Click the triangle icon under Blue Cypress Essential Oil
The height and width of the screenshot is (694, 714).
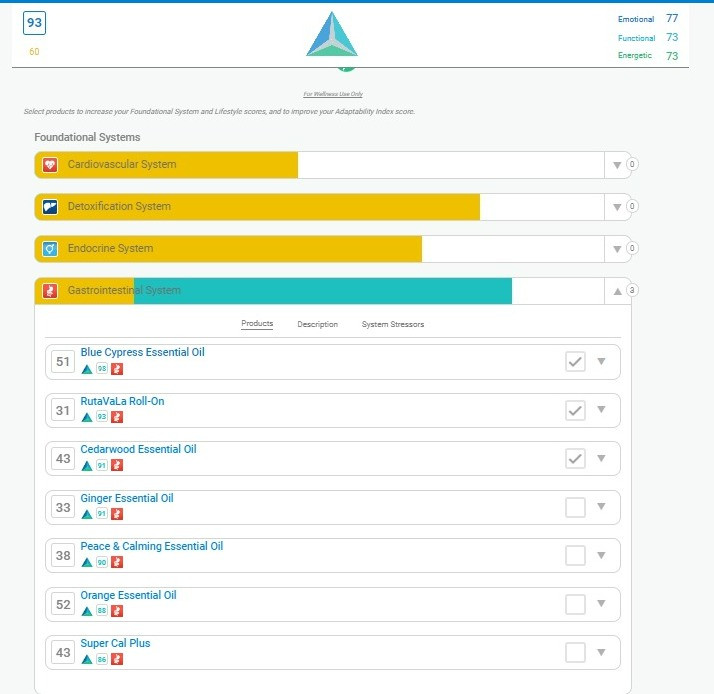tap(87, 369)
